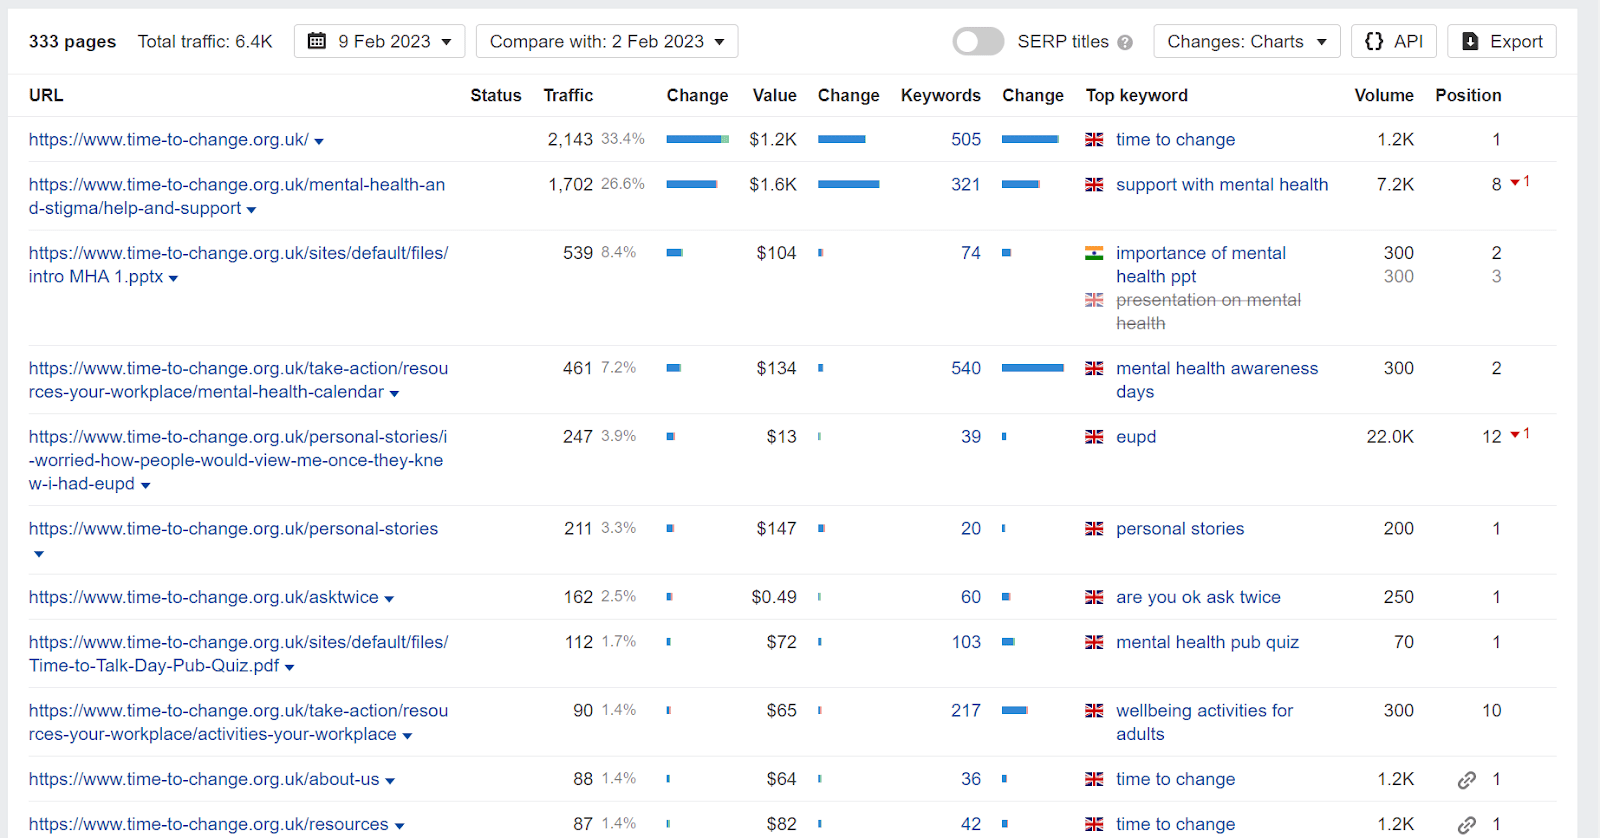Click the 'eupd' top keyword
The height and width of the screenshot is (838, 1600).
click(x=1136, y=437)
